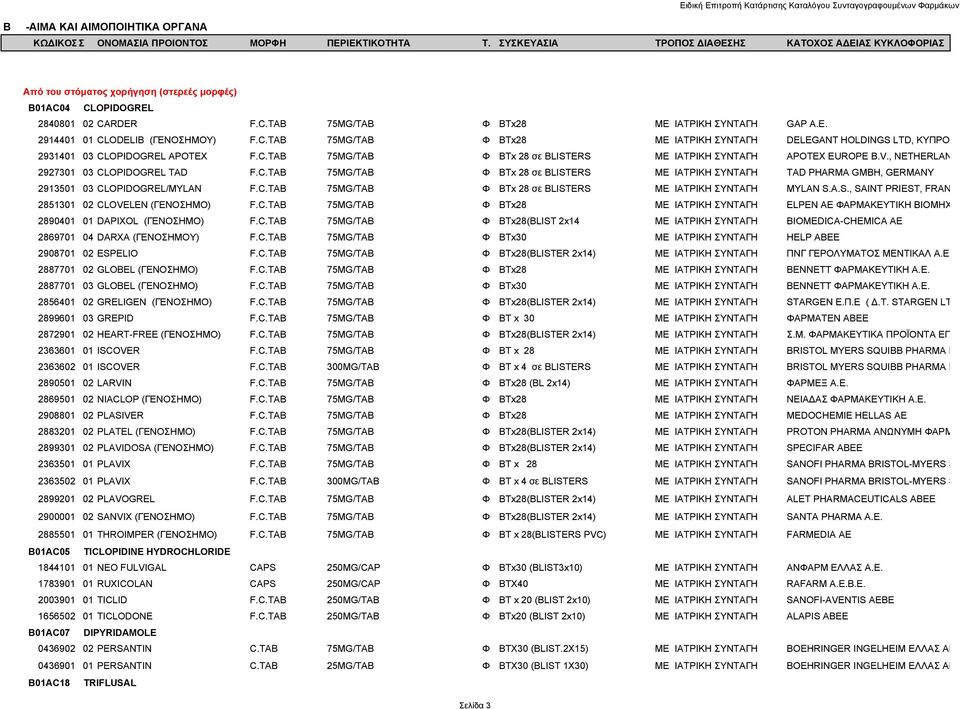Select GRELIGEN (ΓΕΝΟΣΗΜΟ) entry
The image size is (960, 709).
[154, 302]
